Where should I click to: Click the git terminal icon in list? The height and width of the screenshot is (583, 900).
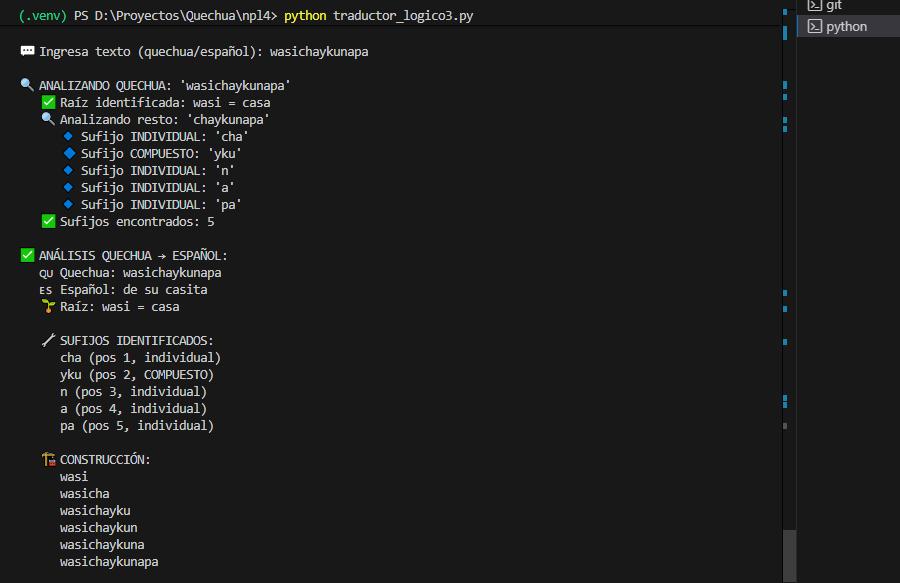click(x=815, y=5)
